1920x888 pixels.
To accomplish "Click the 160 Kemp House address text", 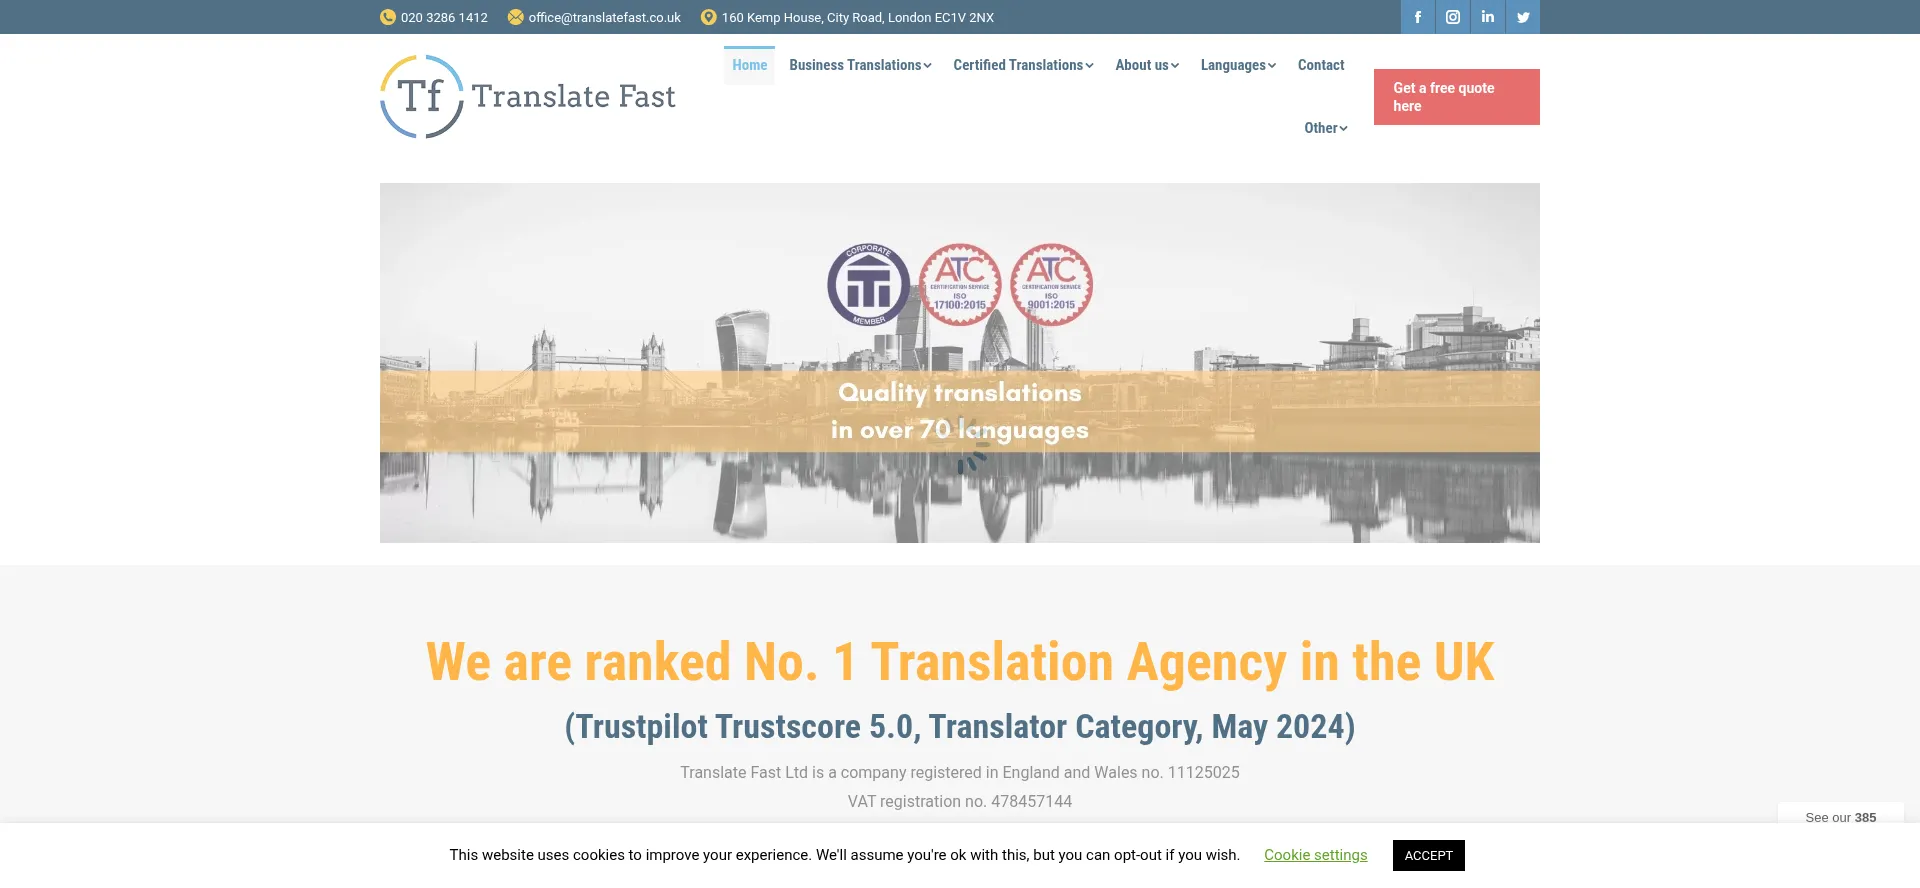I will click(x=858, y=17).
